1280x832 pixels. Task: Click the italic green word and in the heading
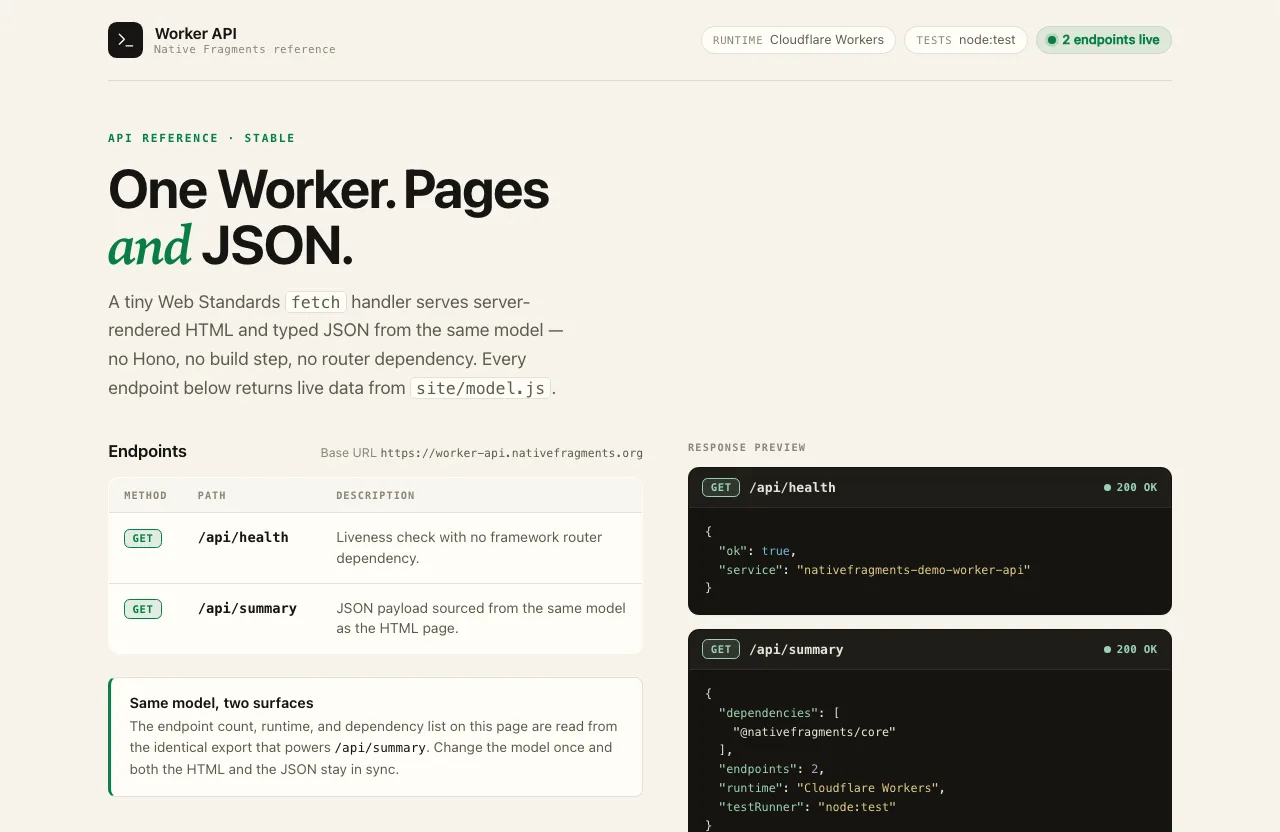(150, 246)
